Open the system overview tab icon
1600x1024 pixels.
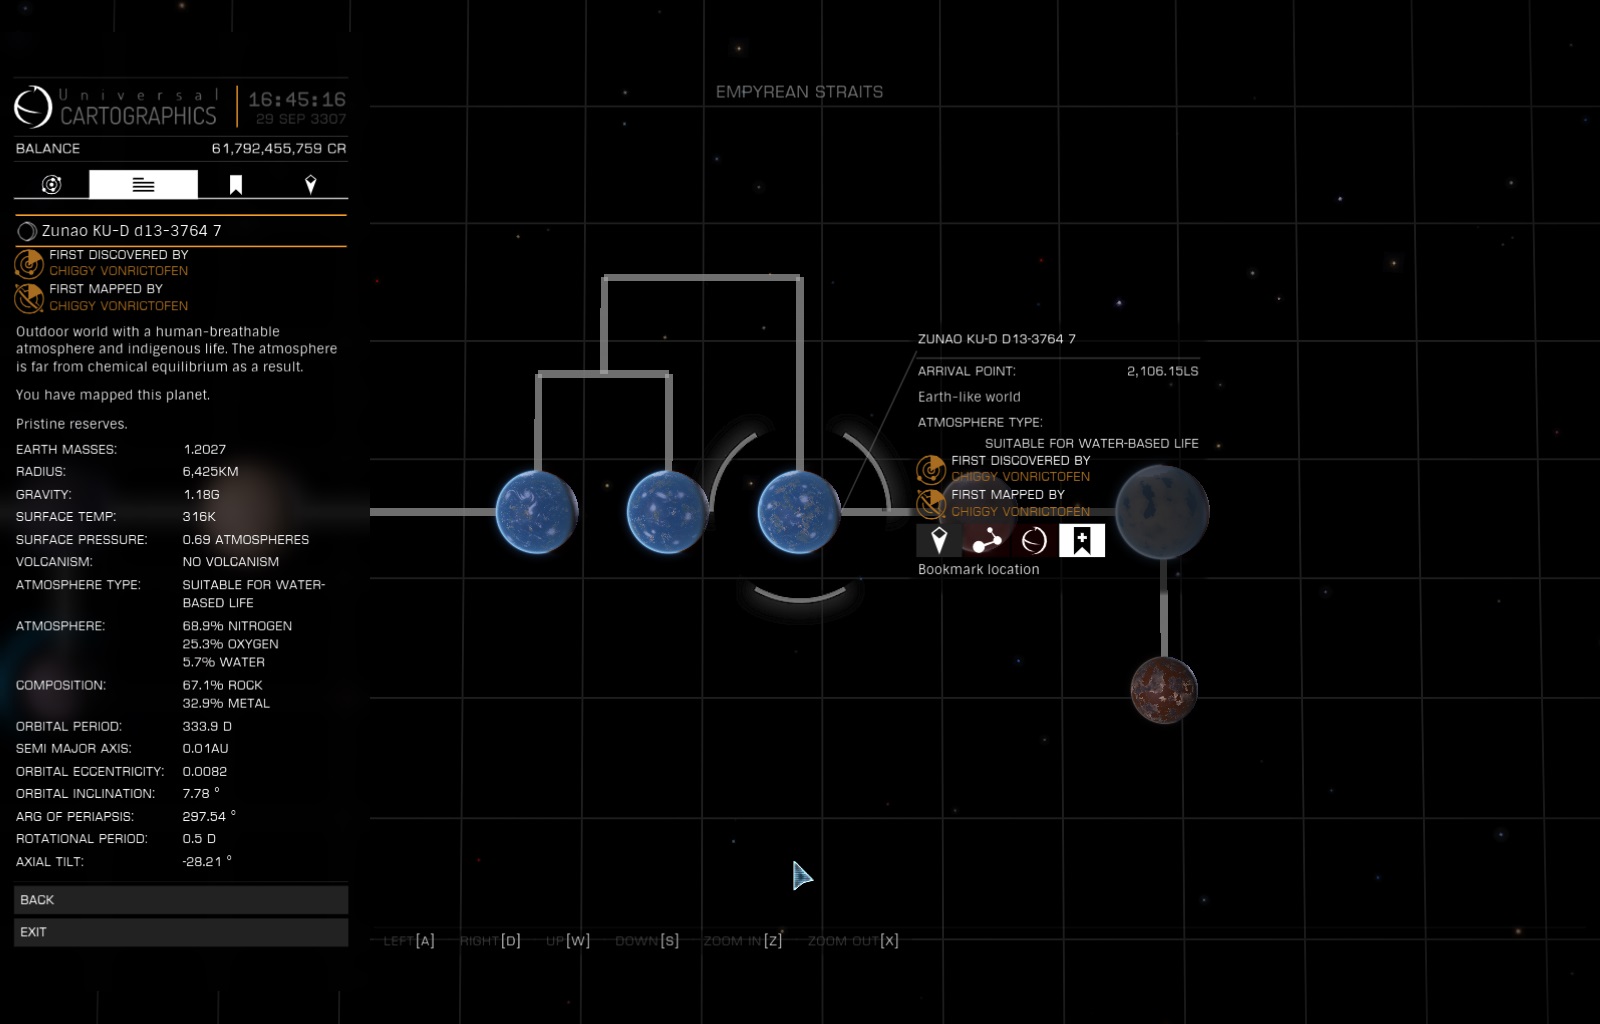pos(51,184)
